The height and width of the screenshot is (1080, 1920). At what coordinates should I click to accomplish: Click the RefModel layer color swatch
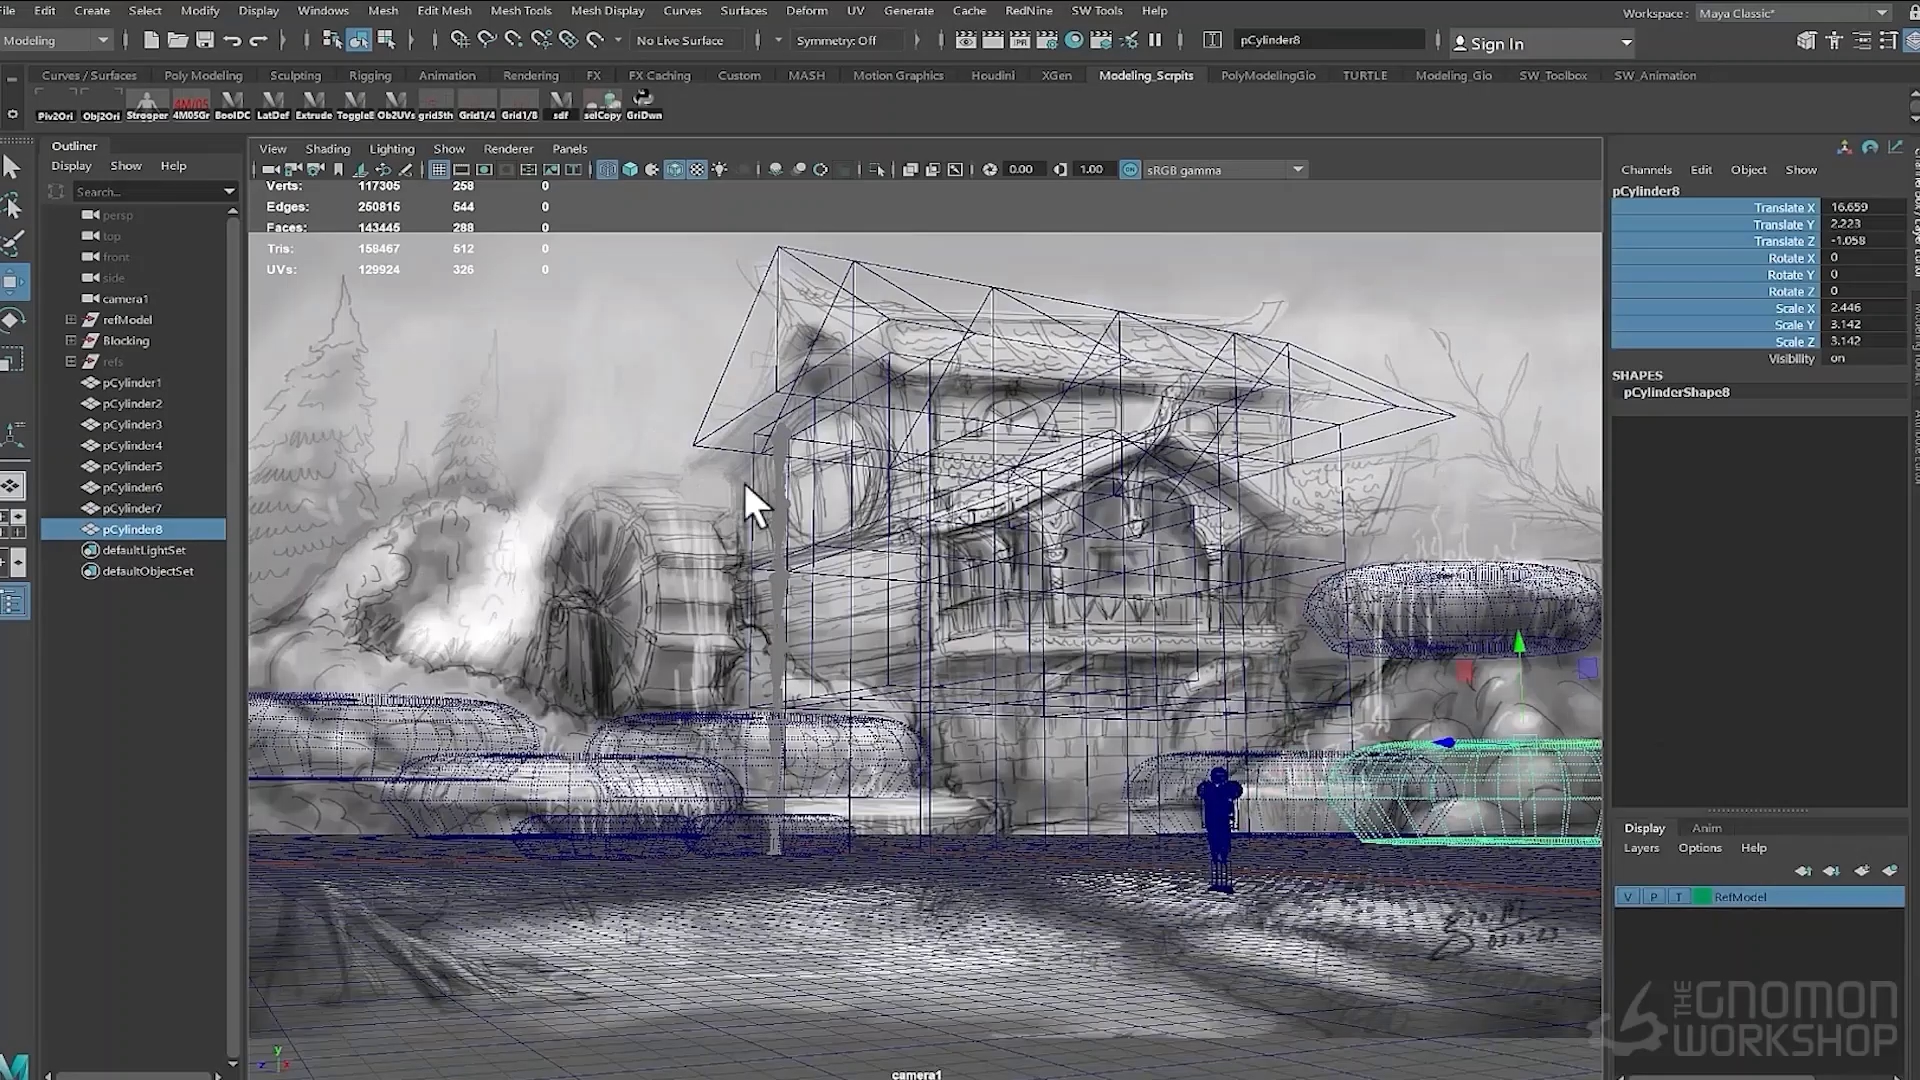point(1703,896)
